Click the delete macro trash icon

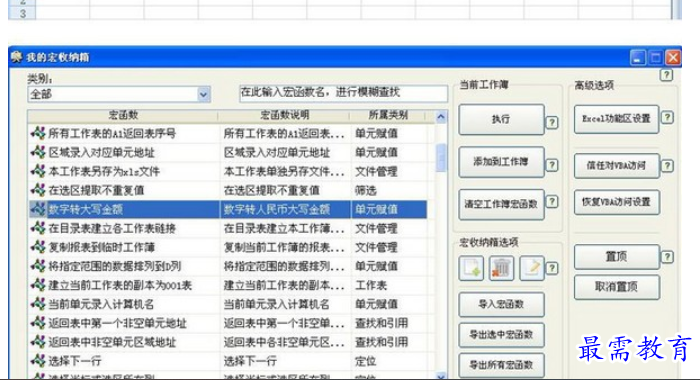pyautogui.click(x=501, y=268)
